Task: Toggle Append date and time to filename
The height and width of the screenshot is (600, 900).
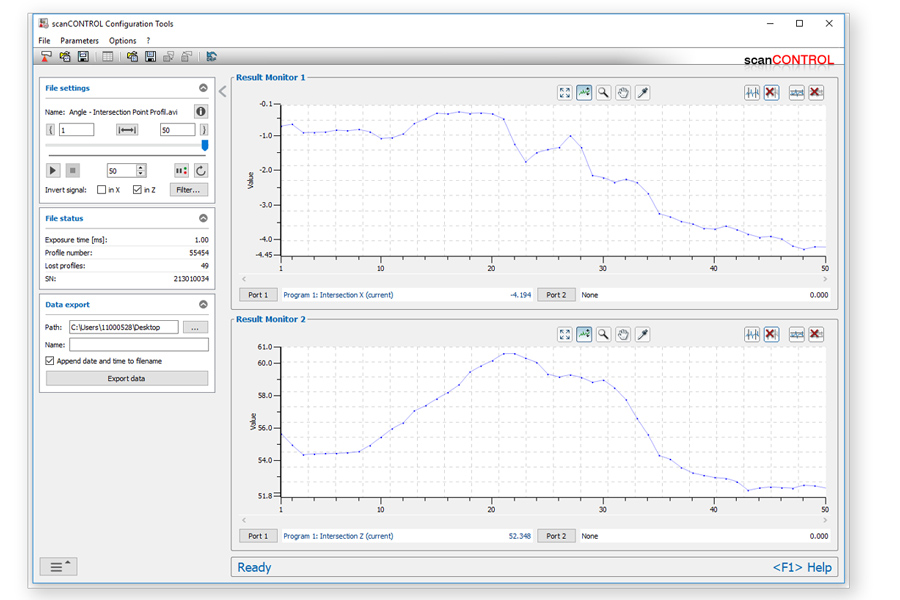Action: click(50, 361)
